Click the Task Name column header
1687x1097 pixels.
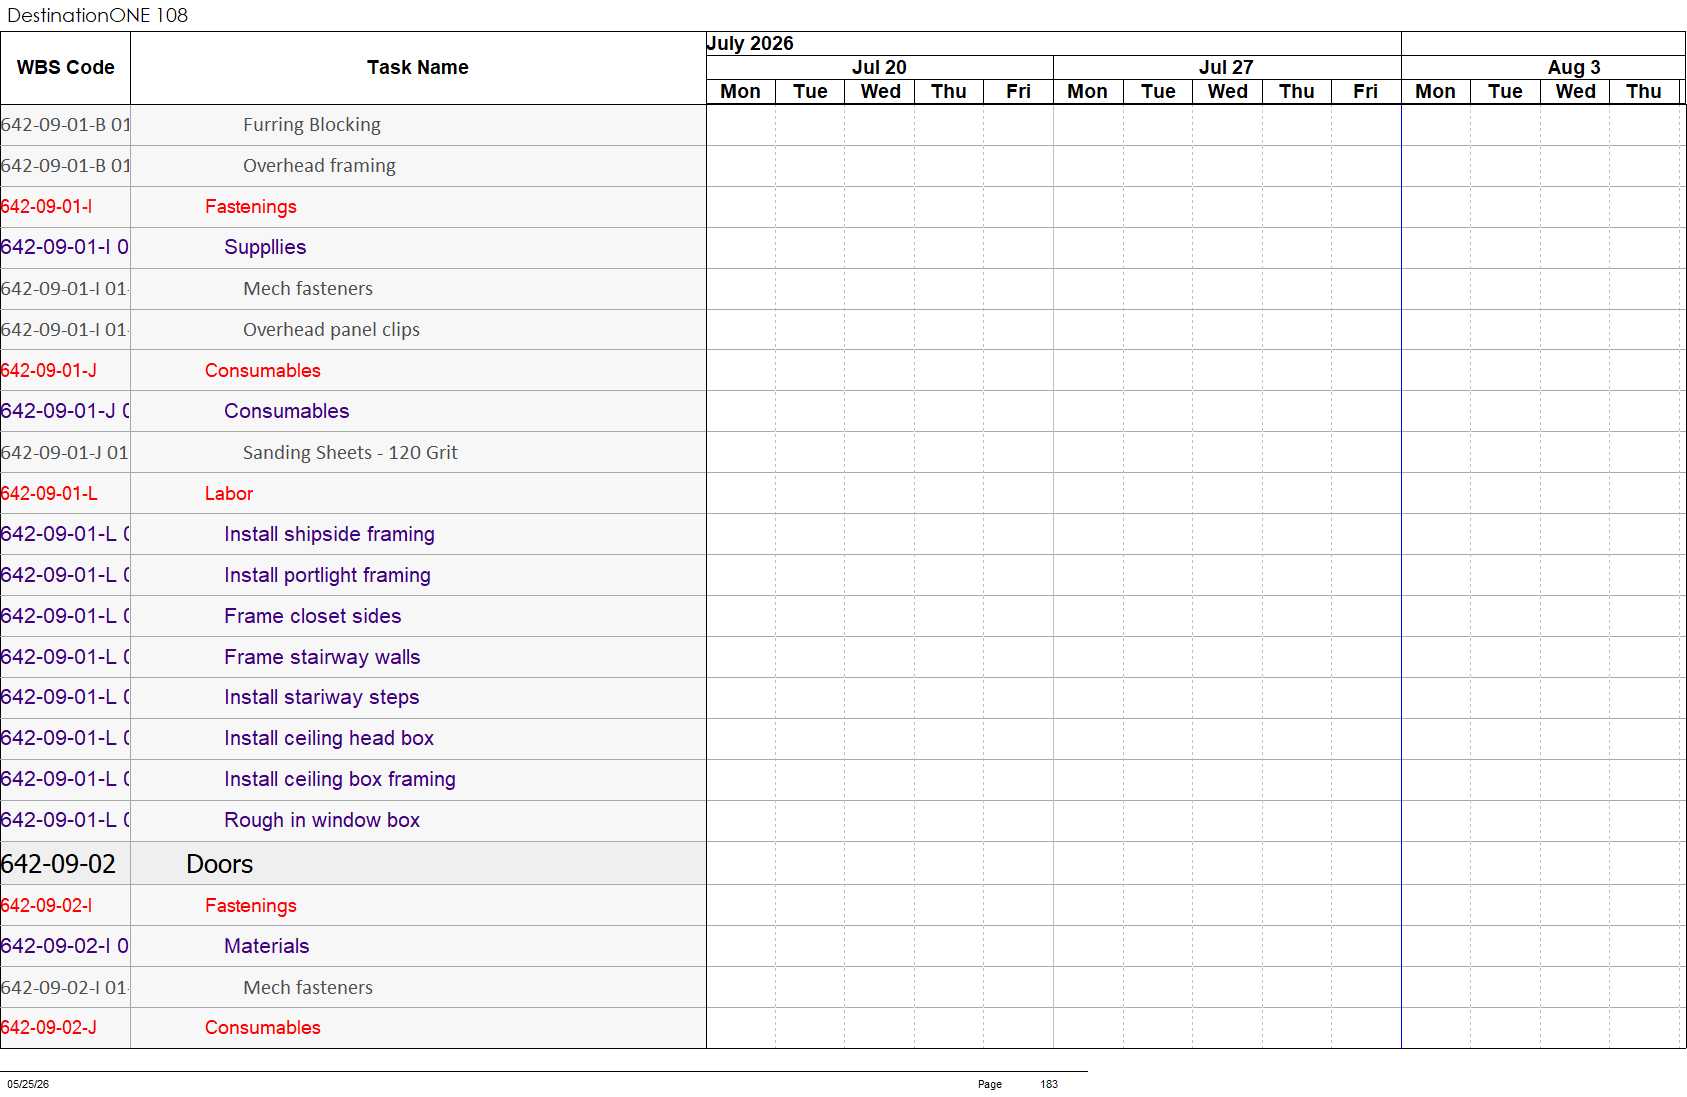(x=418, y=67)
